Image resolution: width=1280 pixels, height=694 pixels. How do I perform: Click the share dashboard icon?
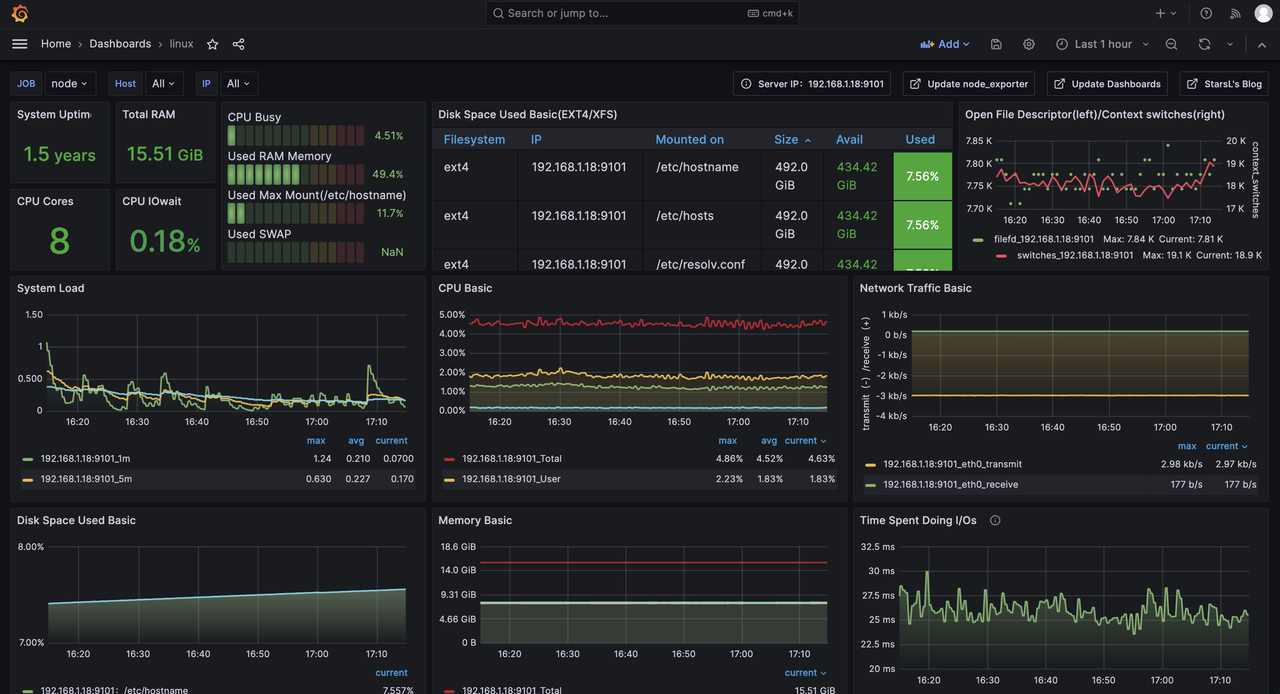[238, 44]
